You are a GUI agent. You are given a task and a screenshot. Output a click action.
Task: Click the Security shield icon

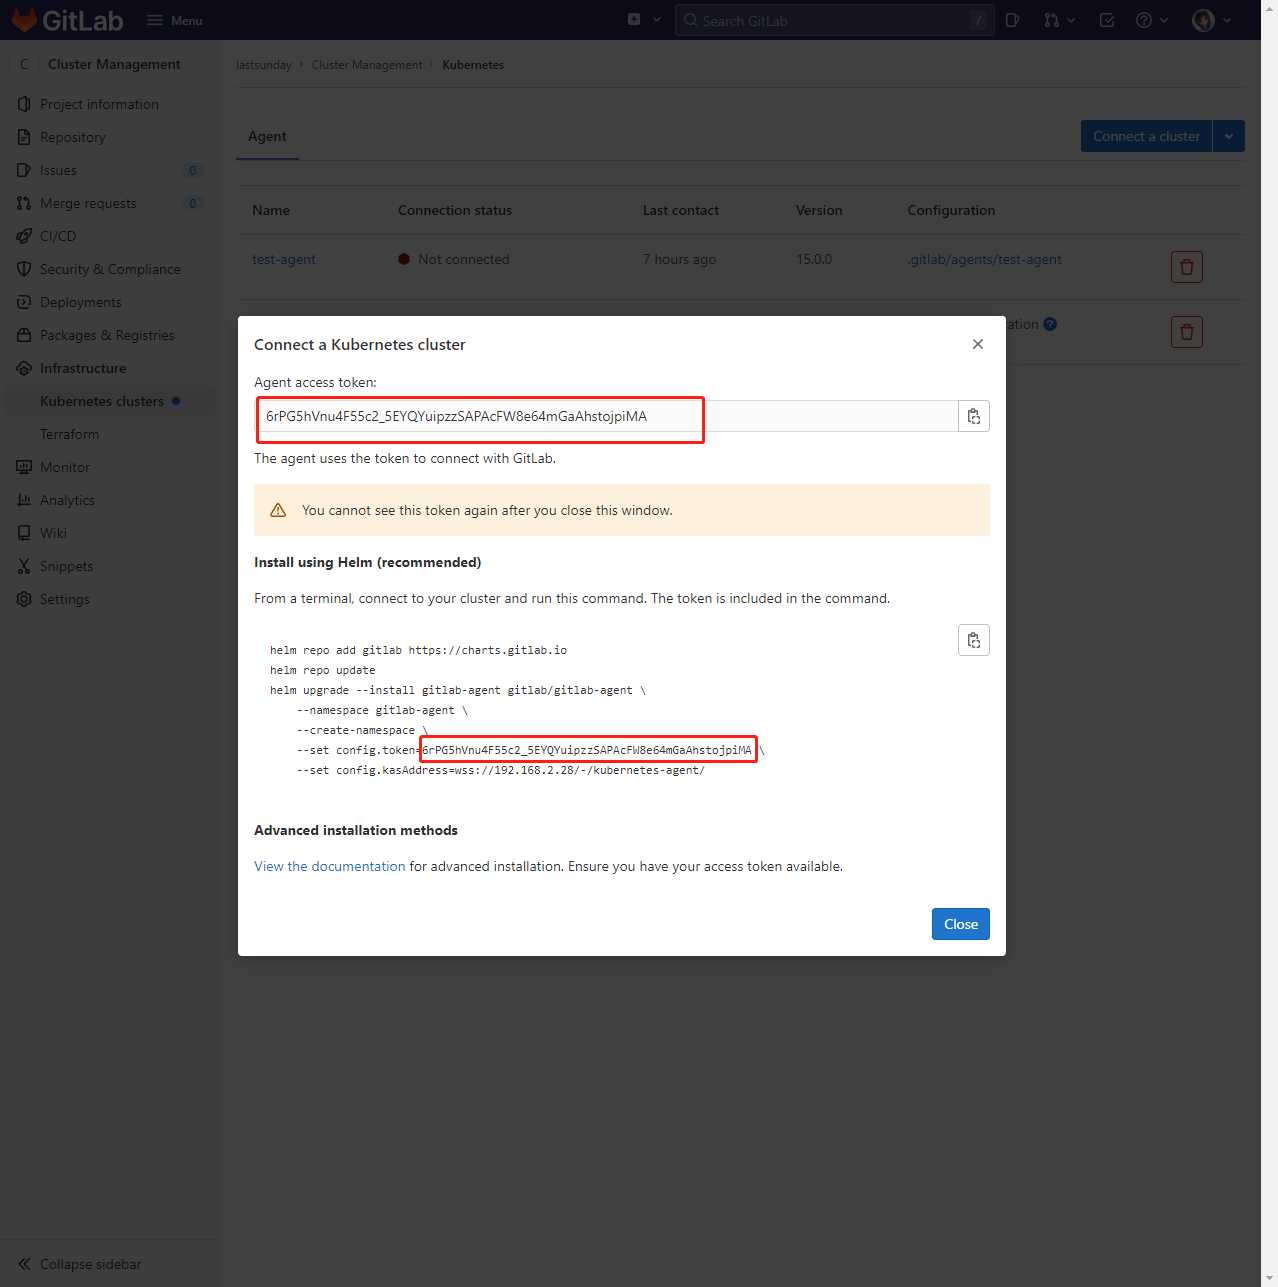coord(24,269)
